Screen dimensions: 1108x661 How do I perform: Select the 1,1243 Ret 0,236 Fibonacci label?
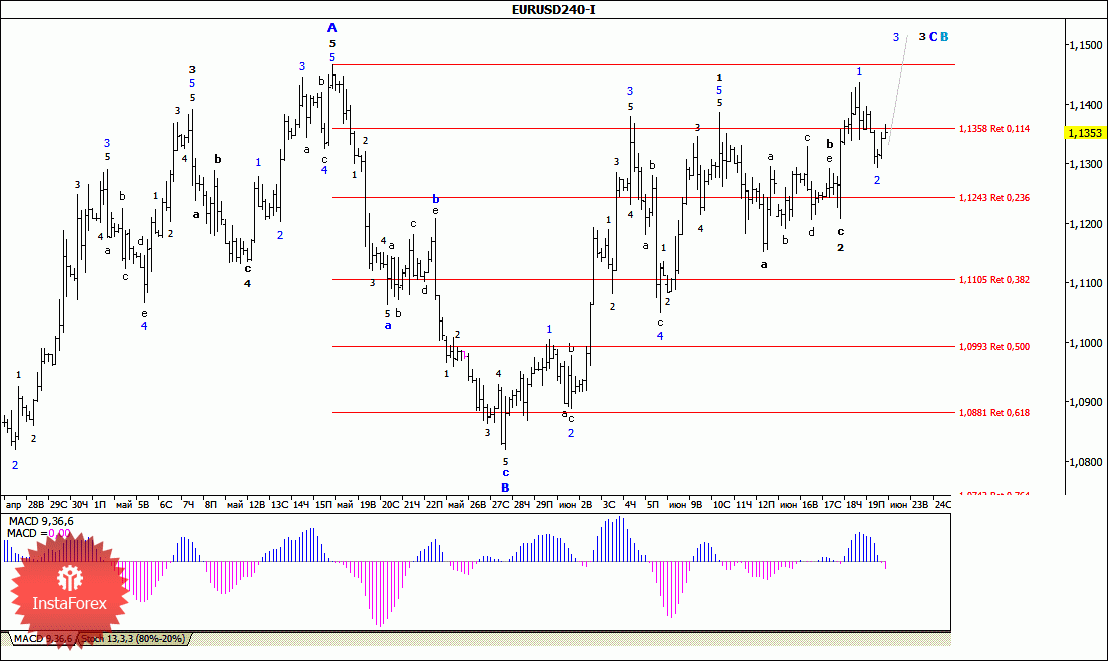pyautogui.click(x=994, y=197)
